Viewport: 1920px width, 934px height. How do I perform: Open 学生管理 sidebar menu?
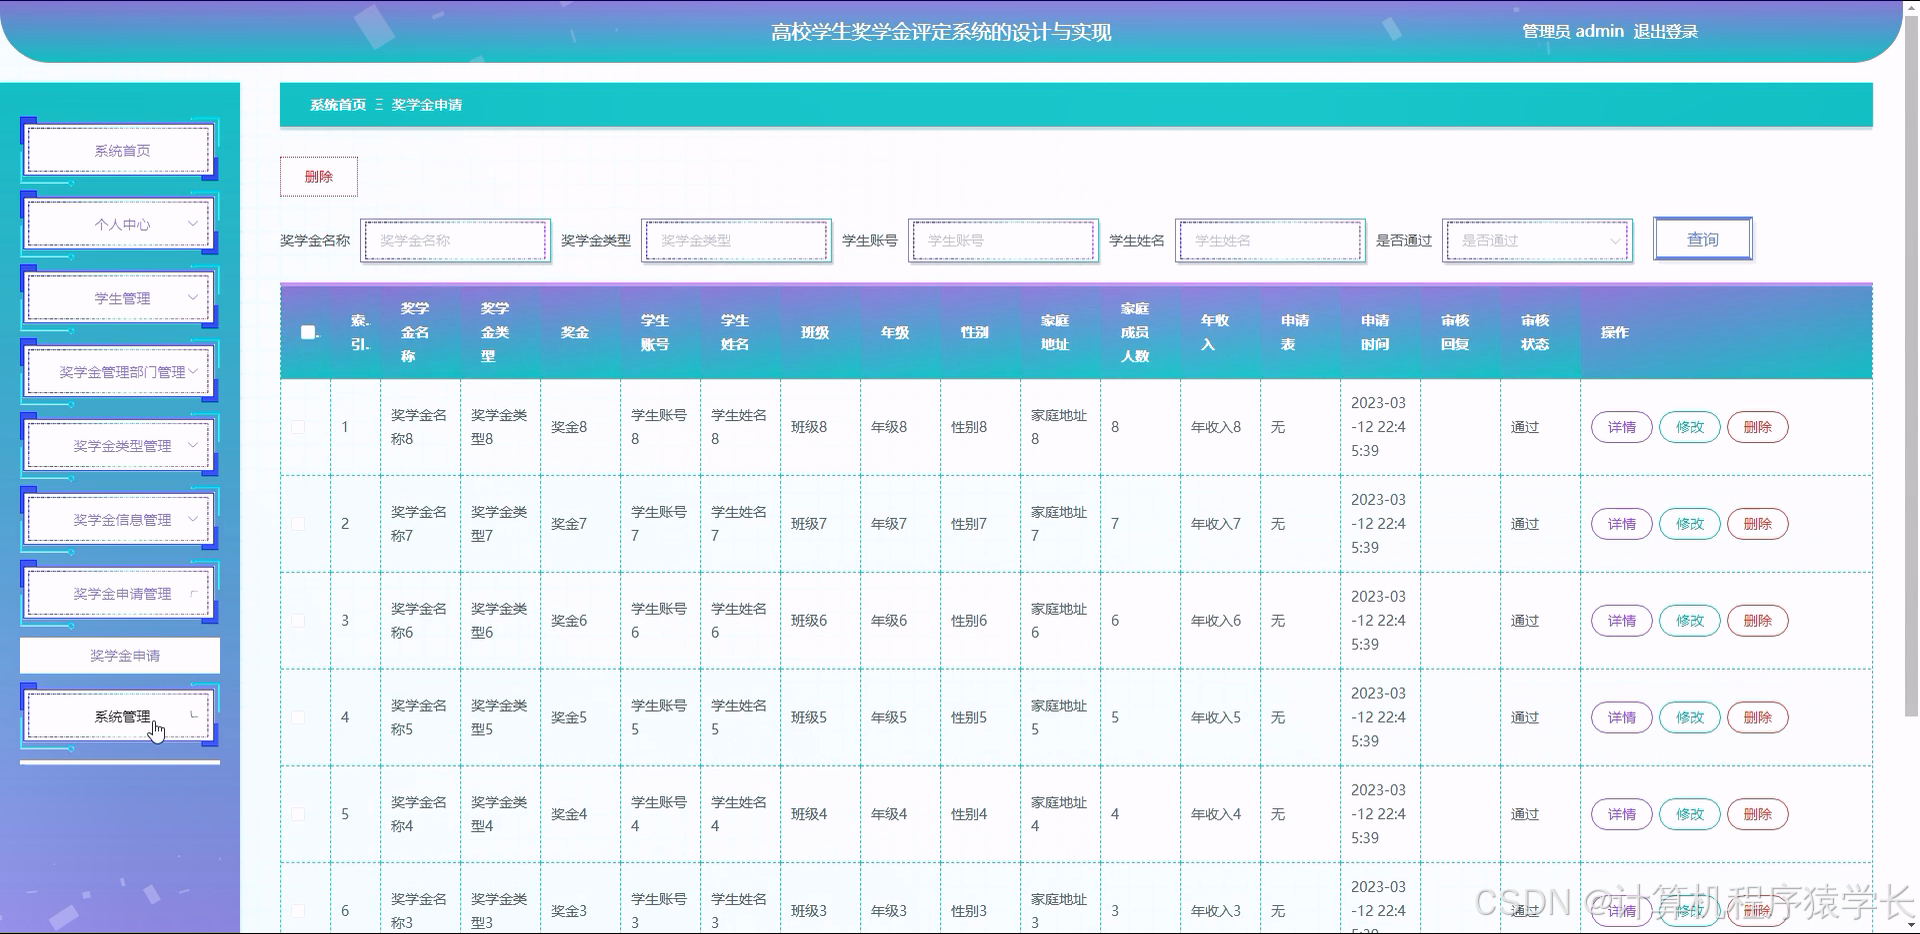pyautogui.click(x=119, y=299)
